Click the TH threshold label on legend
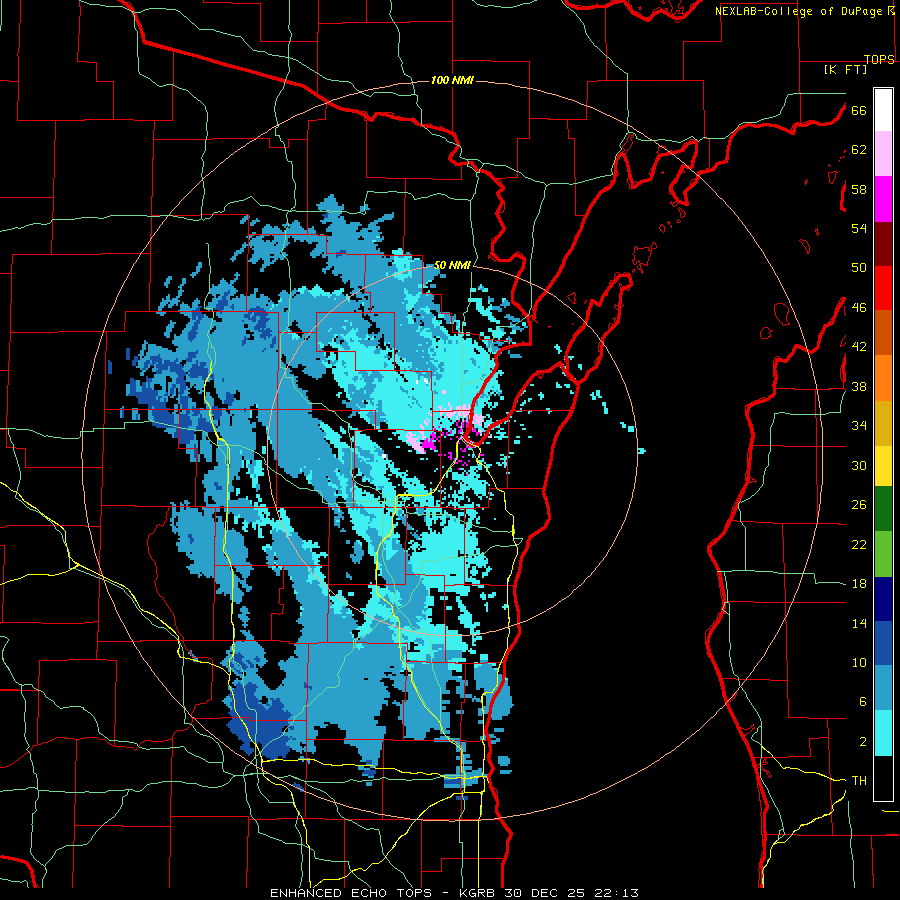 [859, 781]
